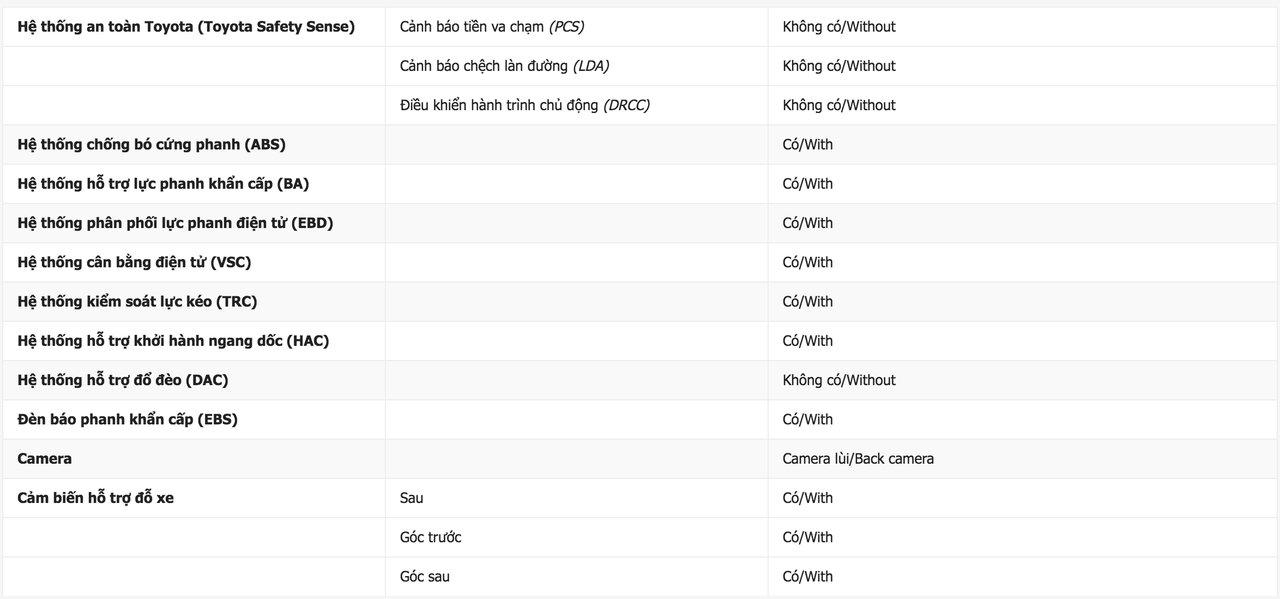Viewport: 1280px width, 599px height.
Task: Click the Không có/Without value for DAC
Action: click(839, 380)
